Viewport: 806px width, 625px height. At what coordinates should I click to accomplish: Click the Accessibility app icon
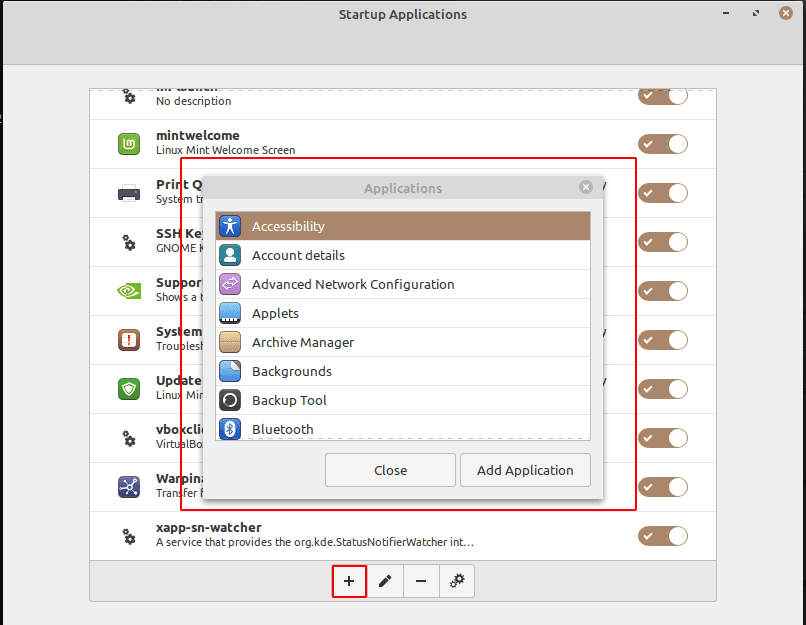pos(230,226)
